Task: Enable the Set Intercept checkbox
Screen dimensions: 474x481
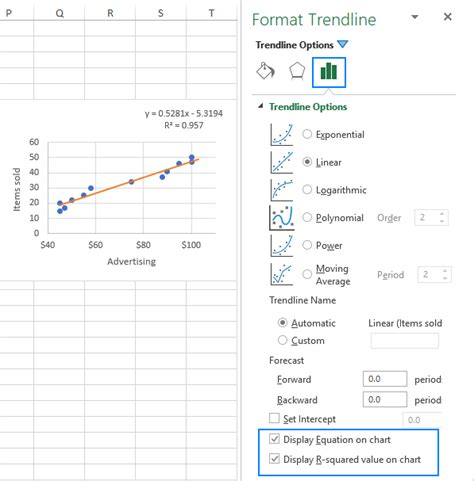Action: [x=274, y=418]
